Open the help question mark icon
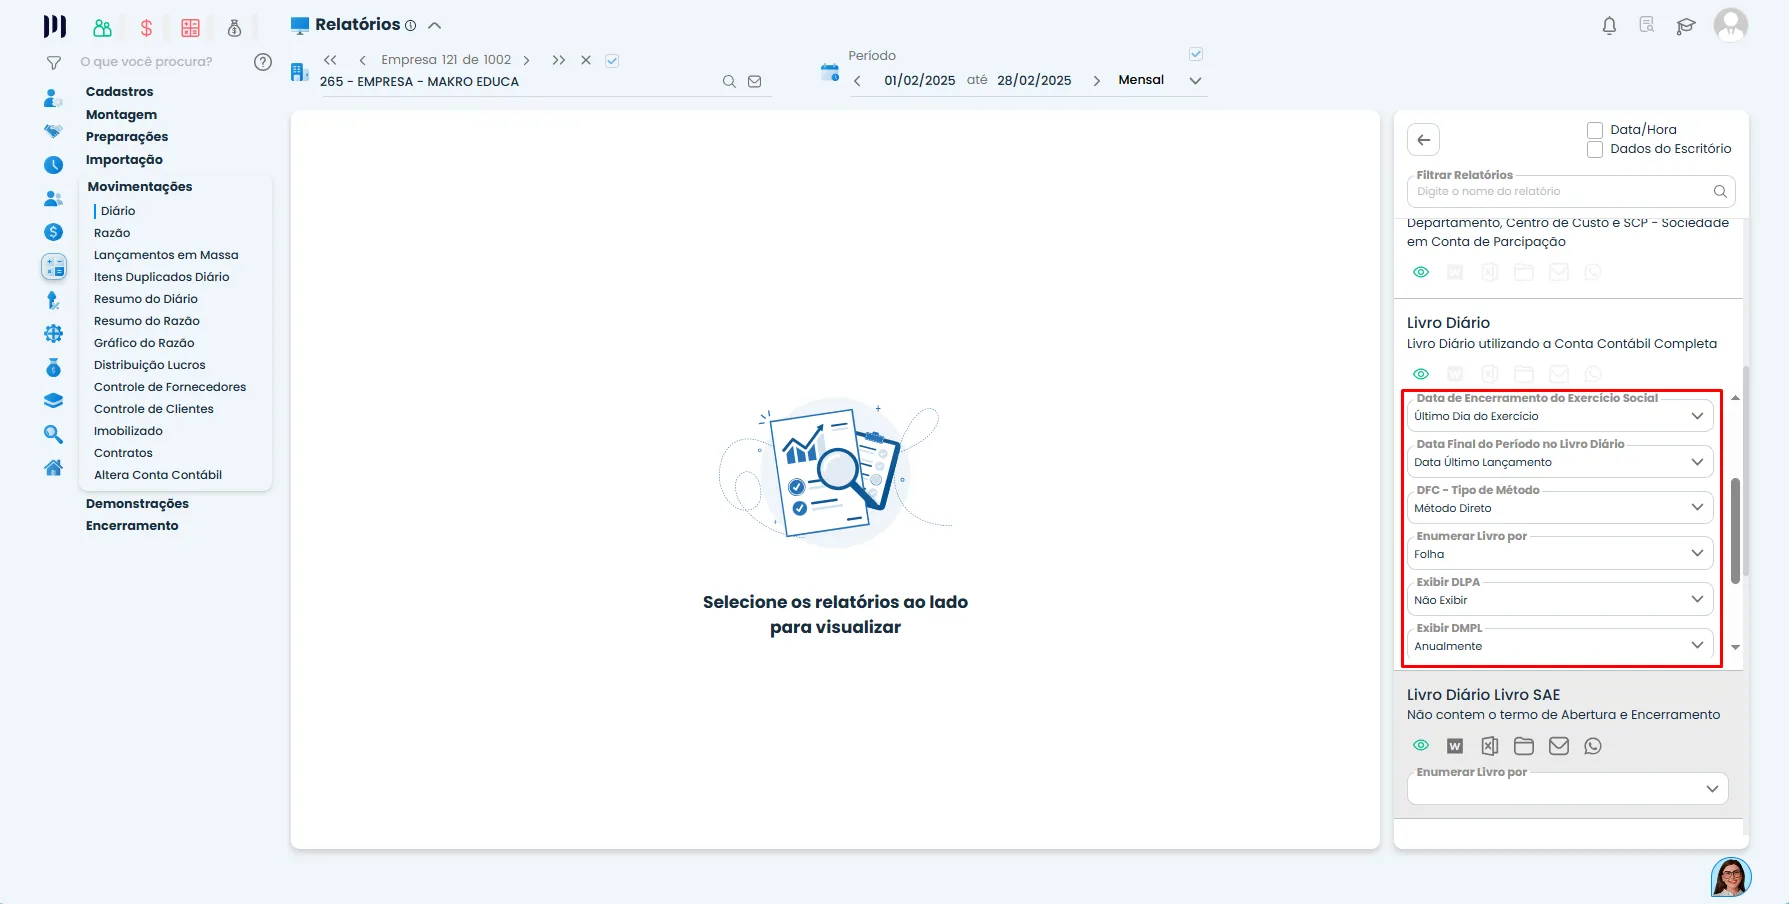 click(263, 62)
